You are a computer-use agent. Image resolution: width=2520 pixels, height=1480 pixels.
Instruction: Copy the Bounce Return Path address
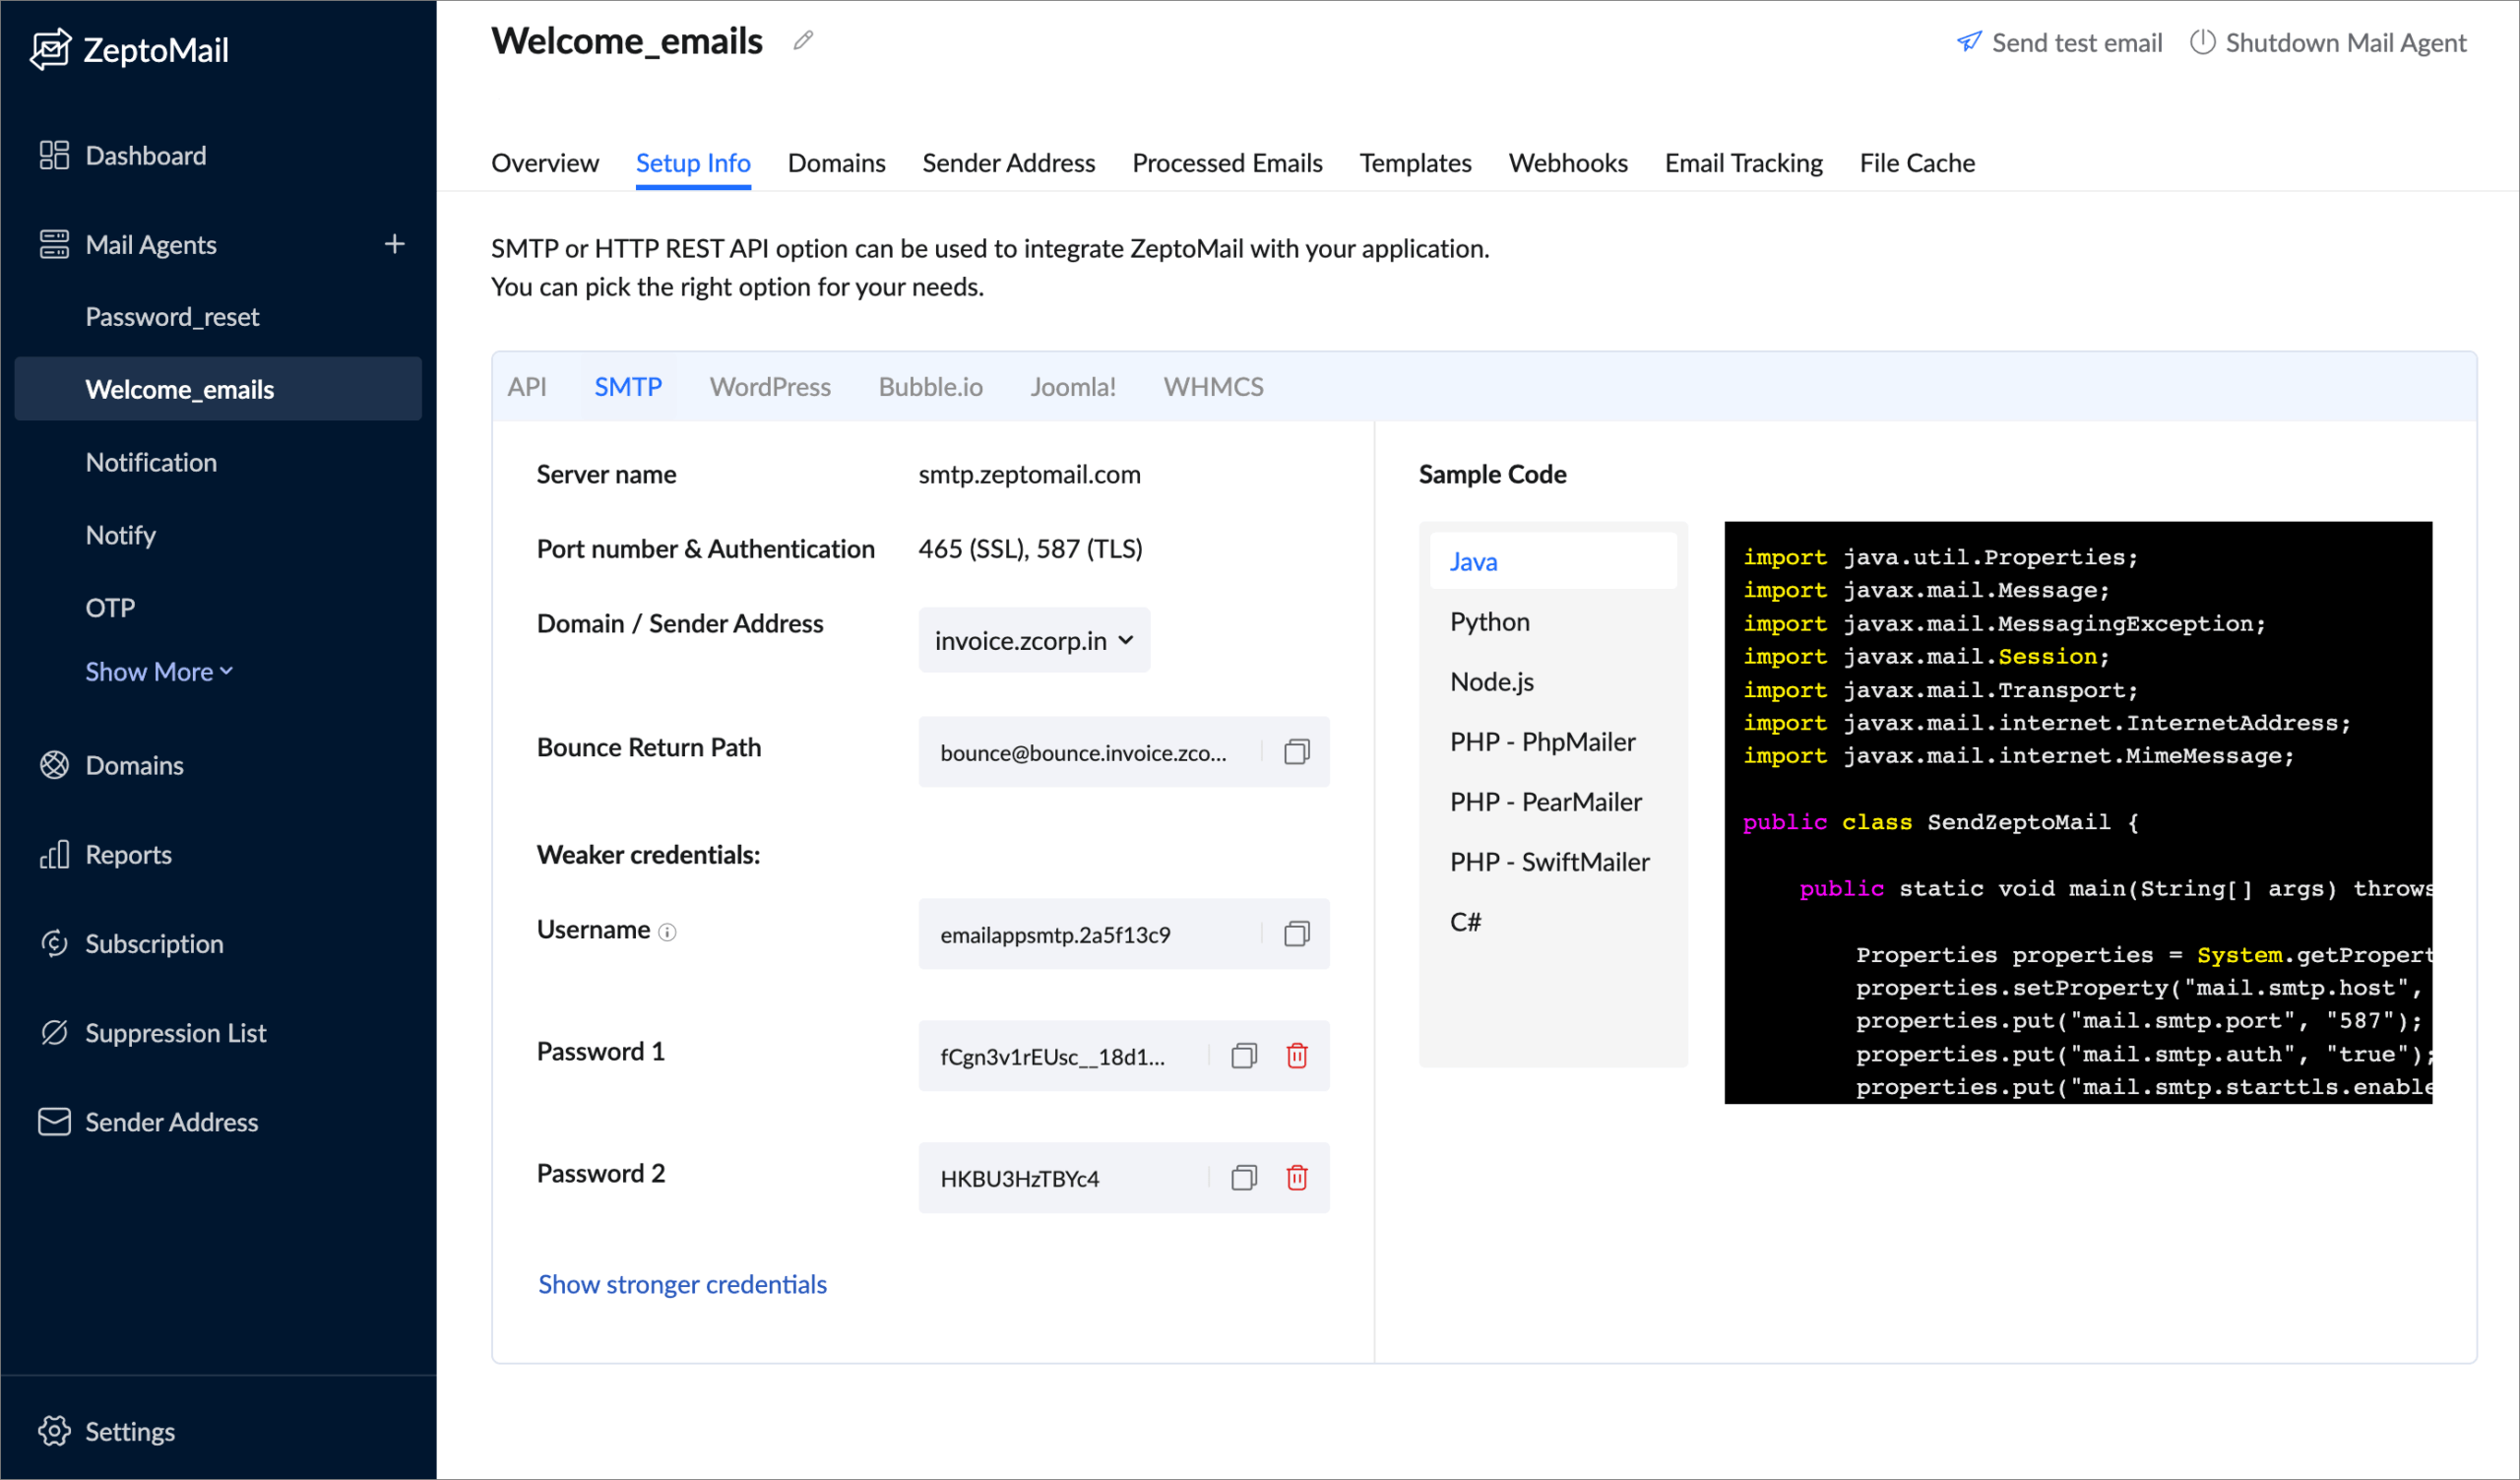1297,752
